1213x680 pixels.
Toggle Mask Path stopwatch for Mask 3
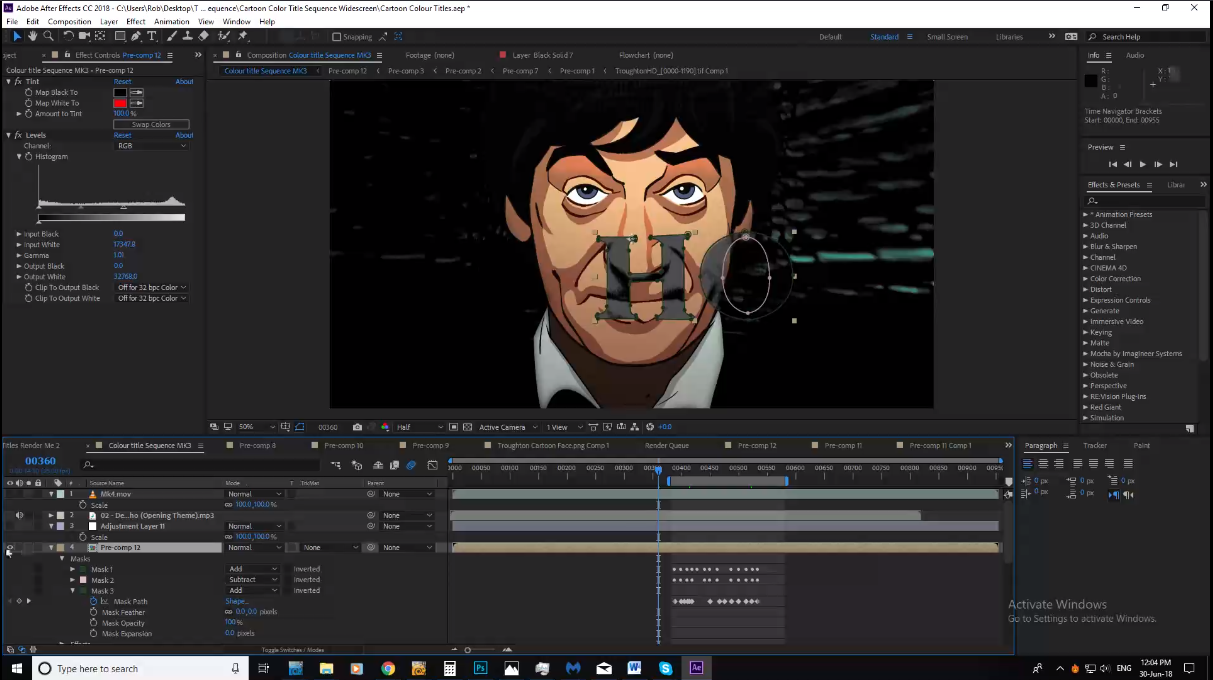94,601
